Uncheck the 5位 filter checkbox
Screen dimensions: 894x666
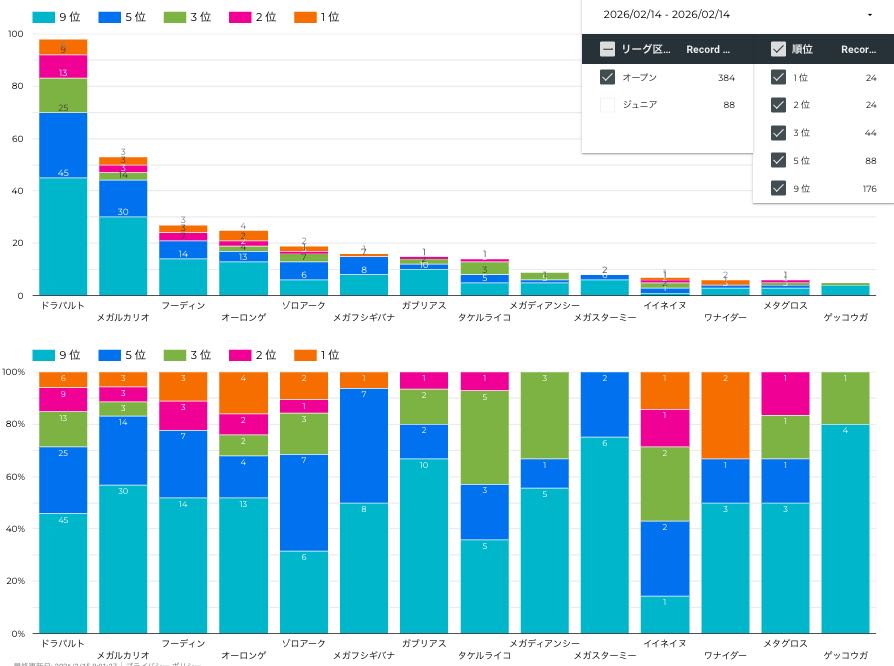(x=778, y=161)
